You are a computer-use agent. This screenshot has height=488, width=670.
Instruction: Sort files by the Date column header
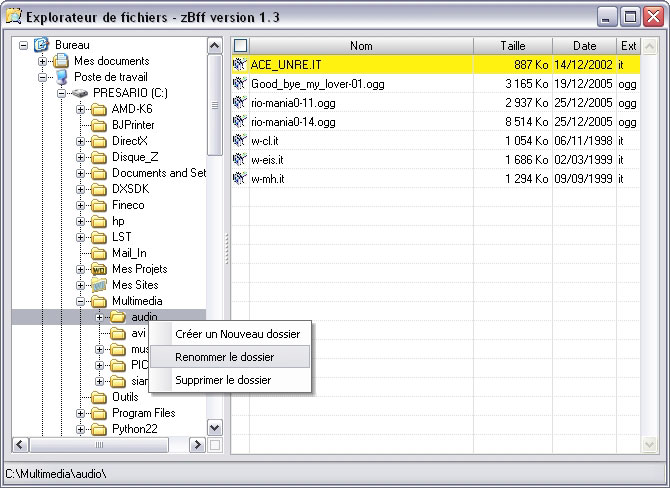pyautogui.click(x=584, y=46)
